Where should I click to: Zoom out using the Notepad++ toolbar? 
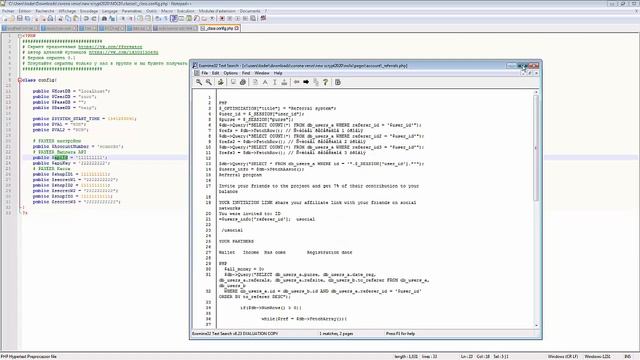tap(130, 18)
